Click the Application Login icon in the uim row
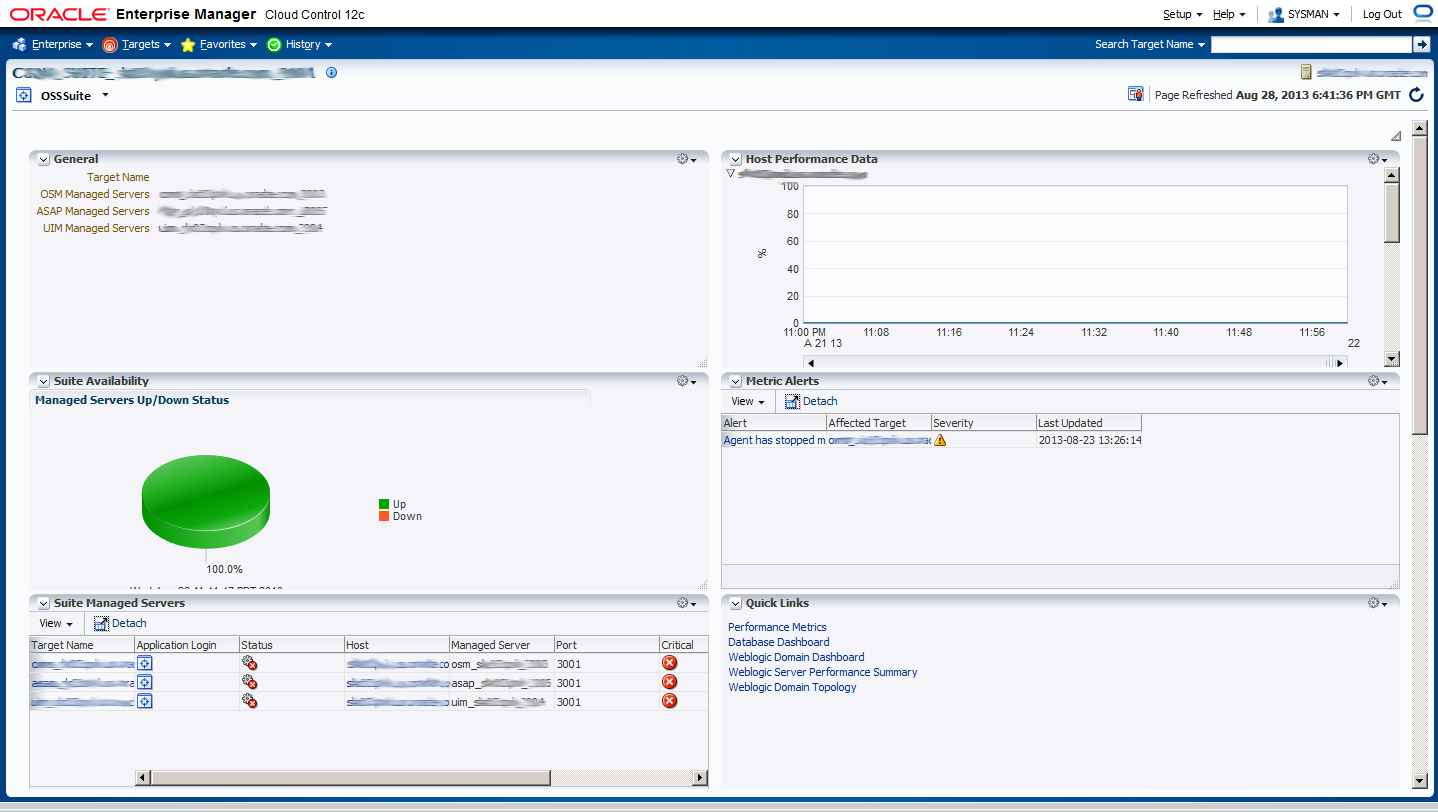Viewport: 1438px width, 812px height. pos(144,701)
